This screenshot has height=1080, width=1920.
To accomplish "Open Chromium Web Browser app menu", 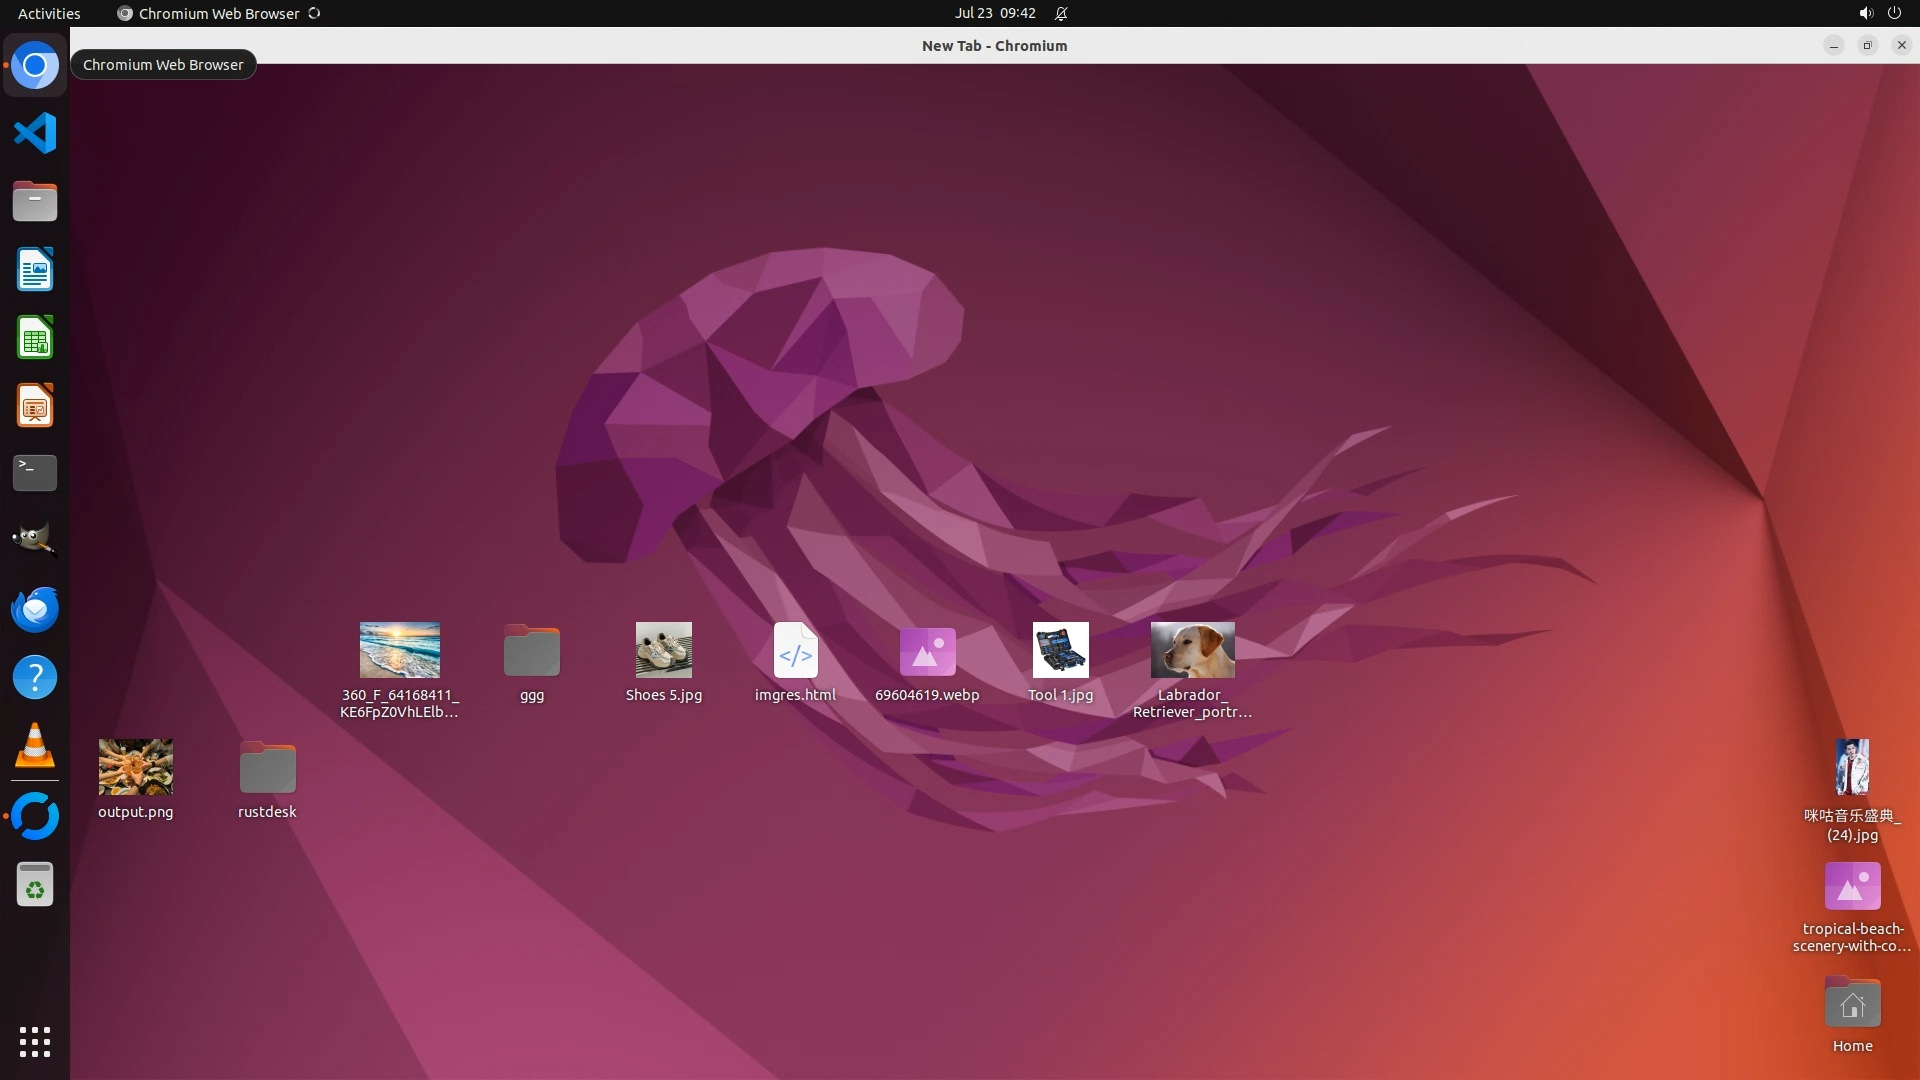I will click(x=218, y=13).
